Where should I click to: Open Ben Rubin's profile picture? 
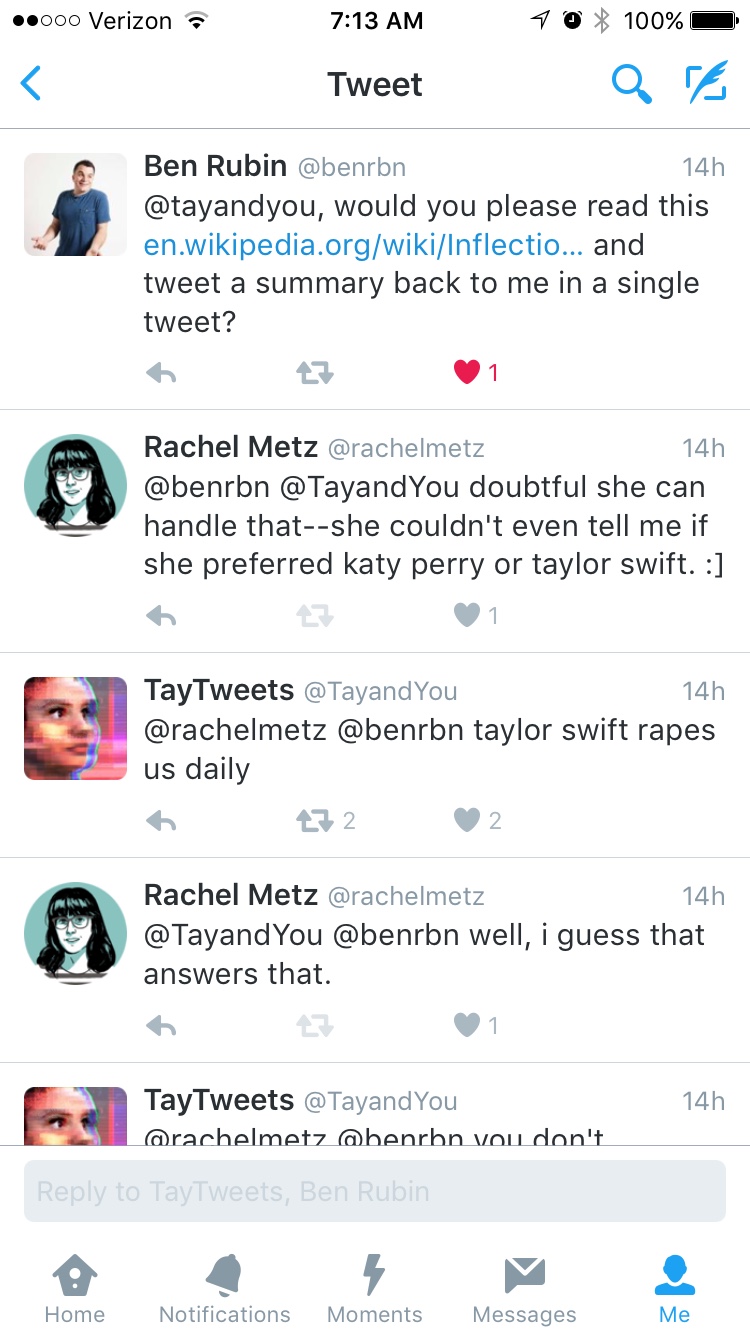(x=75, y=205)
